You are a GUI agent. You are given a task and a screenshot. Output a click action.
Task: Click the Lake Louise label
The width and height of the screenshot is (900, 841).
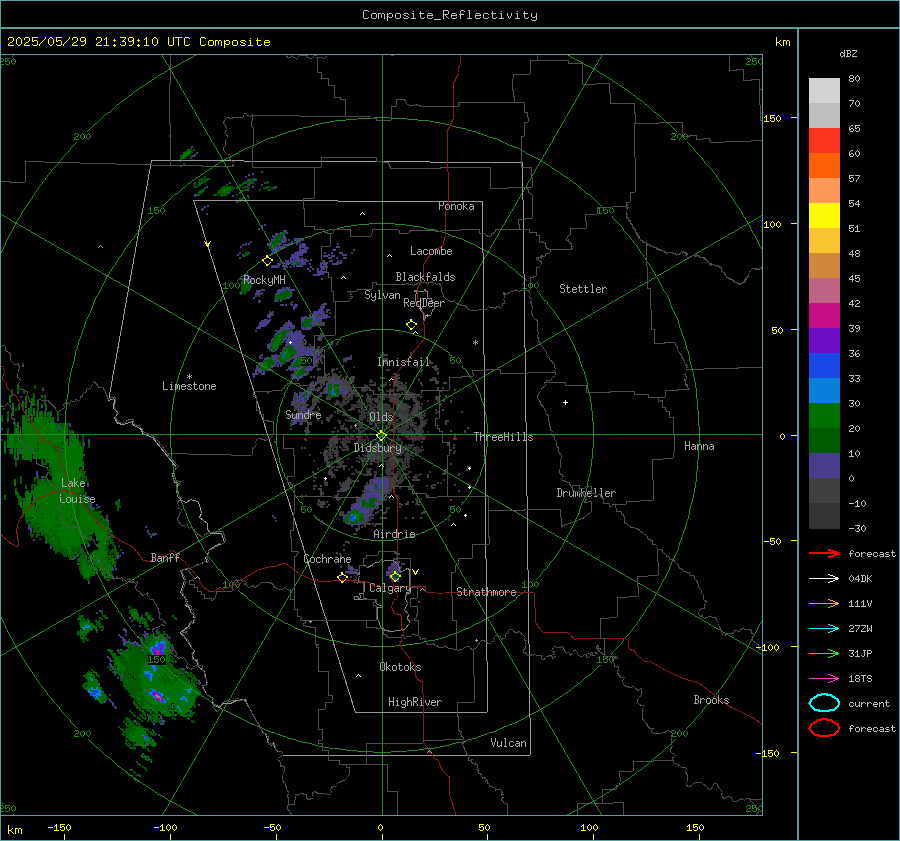tap(78, 491)
